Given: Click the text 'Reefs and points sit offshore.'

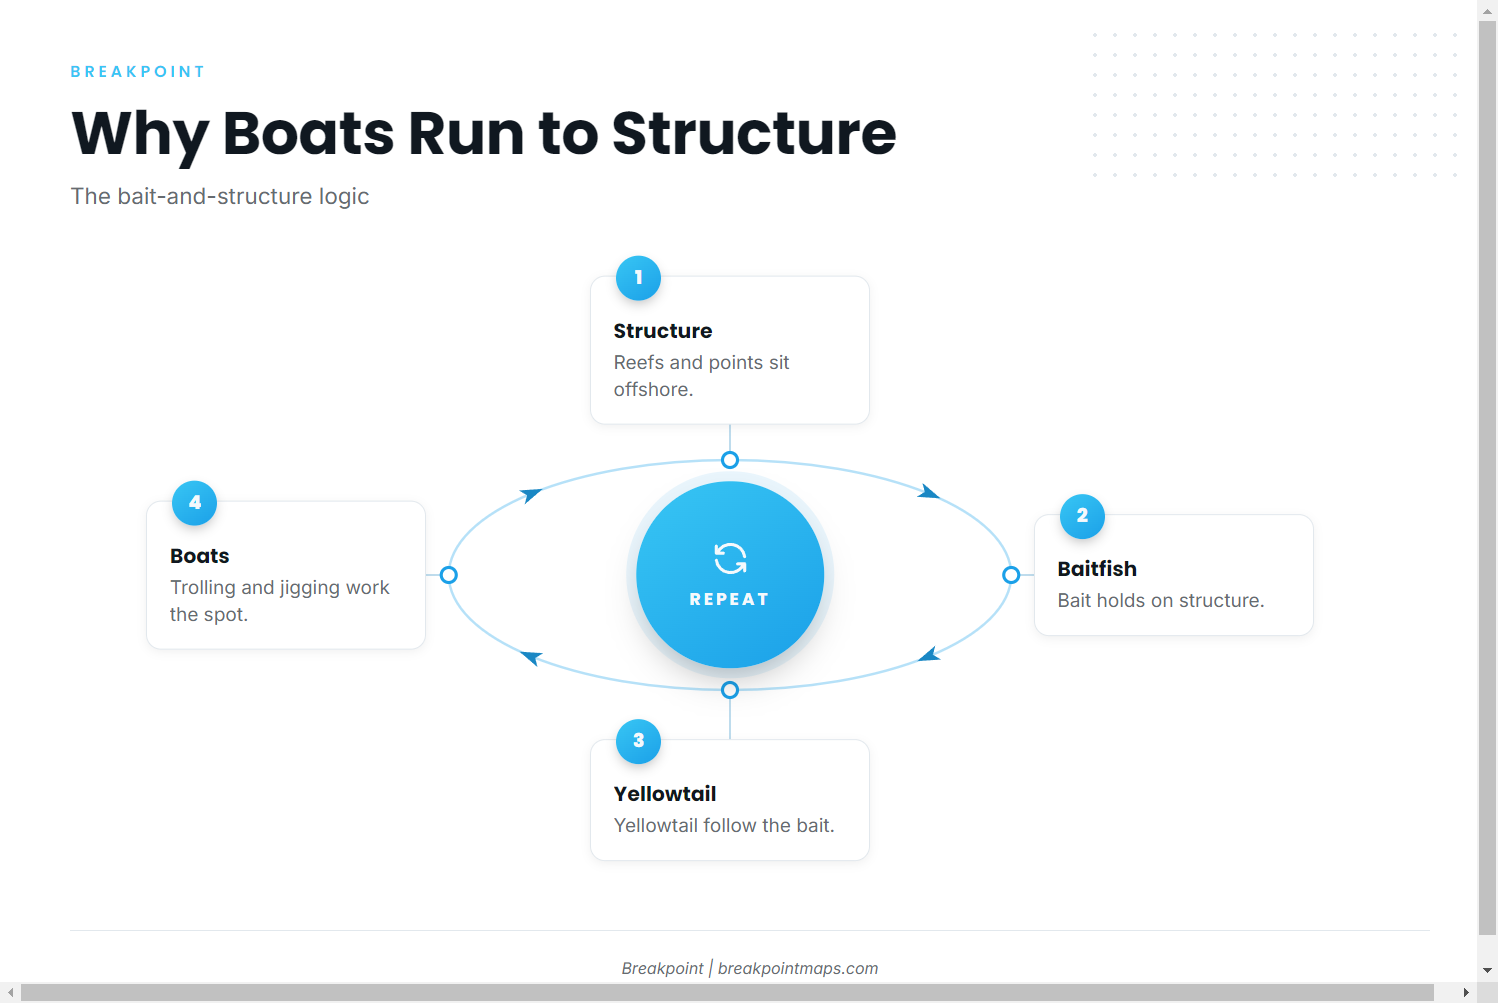Looking at the screenshot, I should point(701,376).
